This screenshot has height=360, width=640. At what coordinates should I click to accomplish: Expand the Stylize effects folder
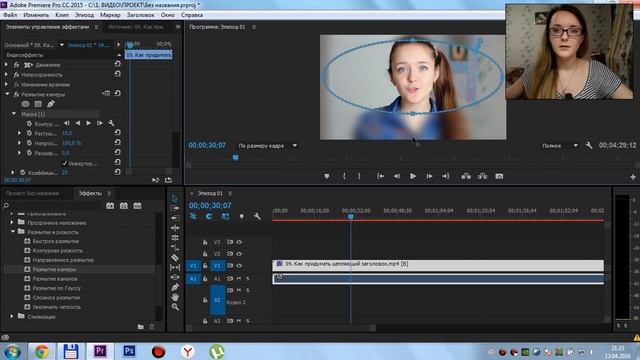coord(12,316)
